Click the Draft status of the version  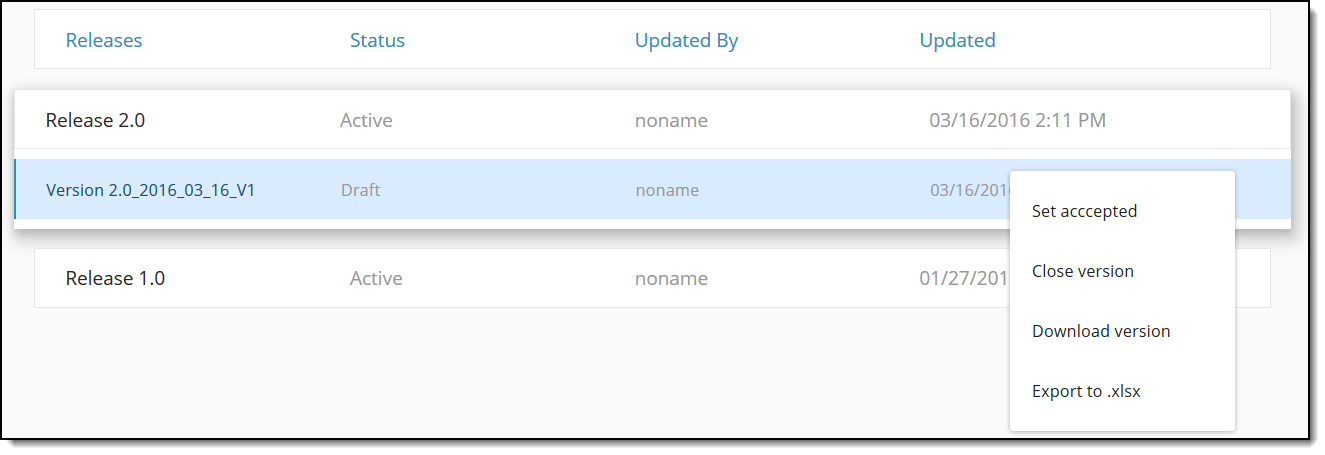pyautogui.click(x=360, y=190)
